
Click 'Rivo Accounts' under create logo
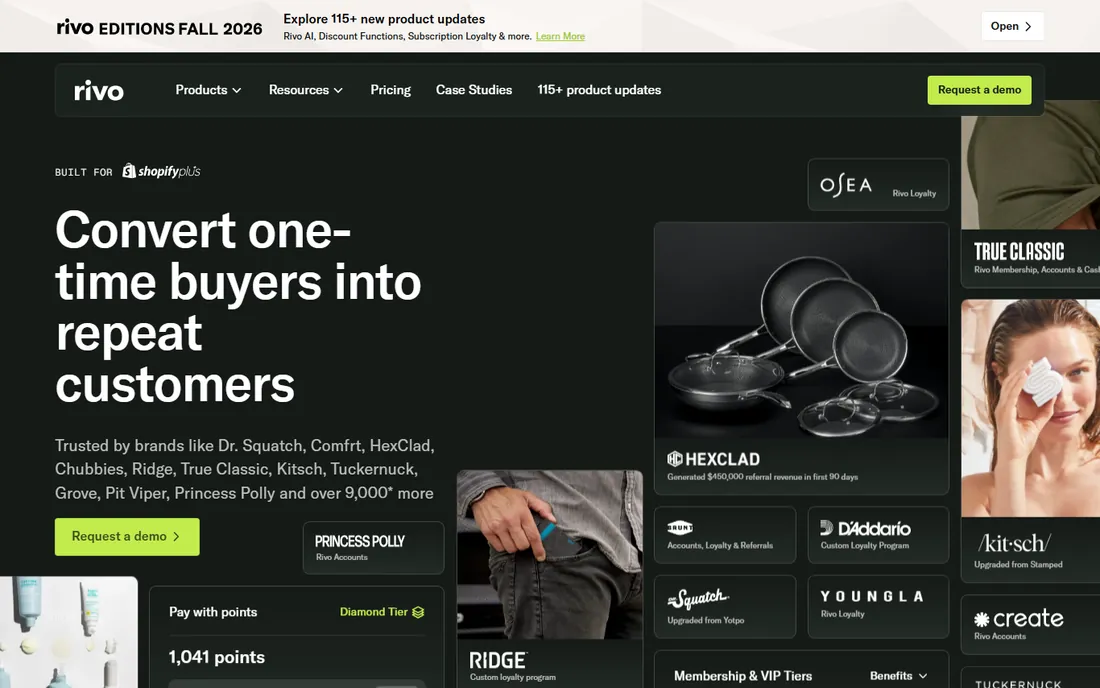pyautogui.click(x=1000, y=637)
